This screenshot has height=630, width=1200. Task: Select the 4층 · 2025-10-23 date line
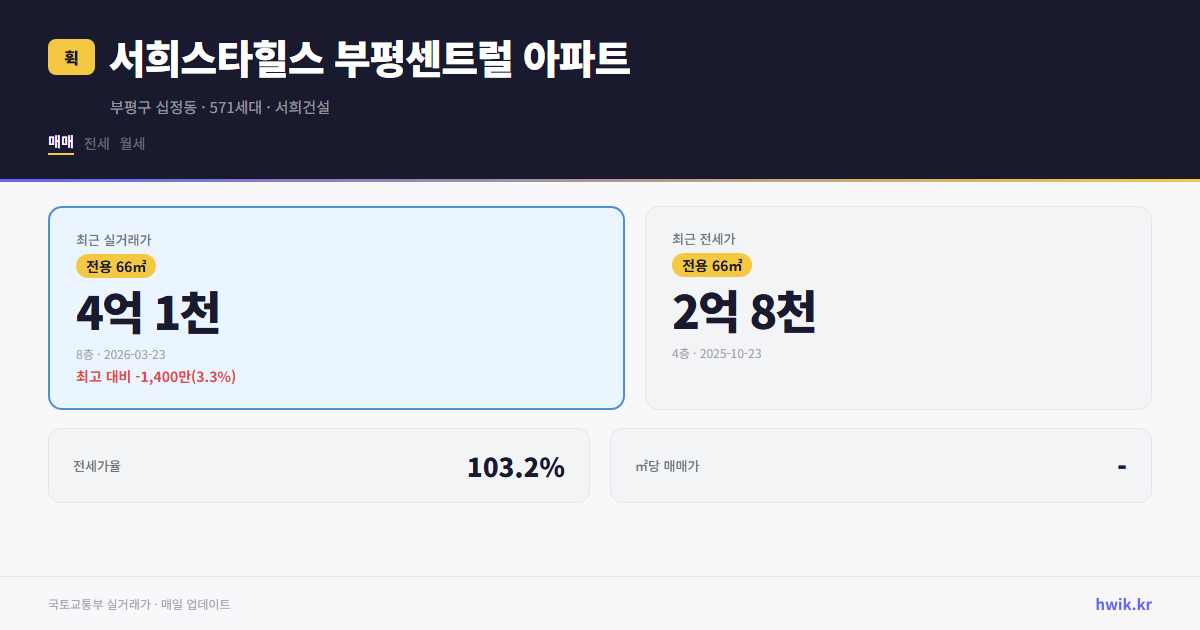click(x=715, y=353)
